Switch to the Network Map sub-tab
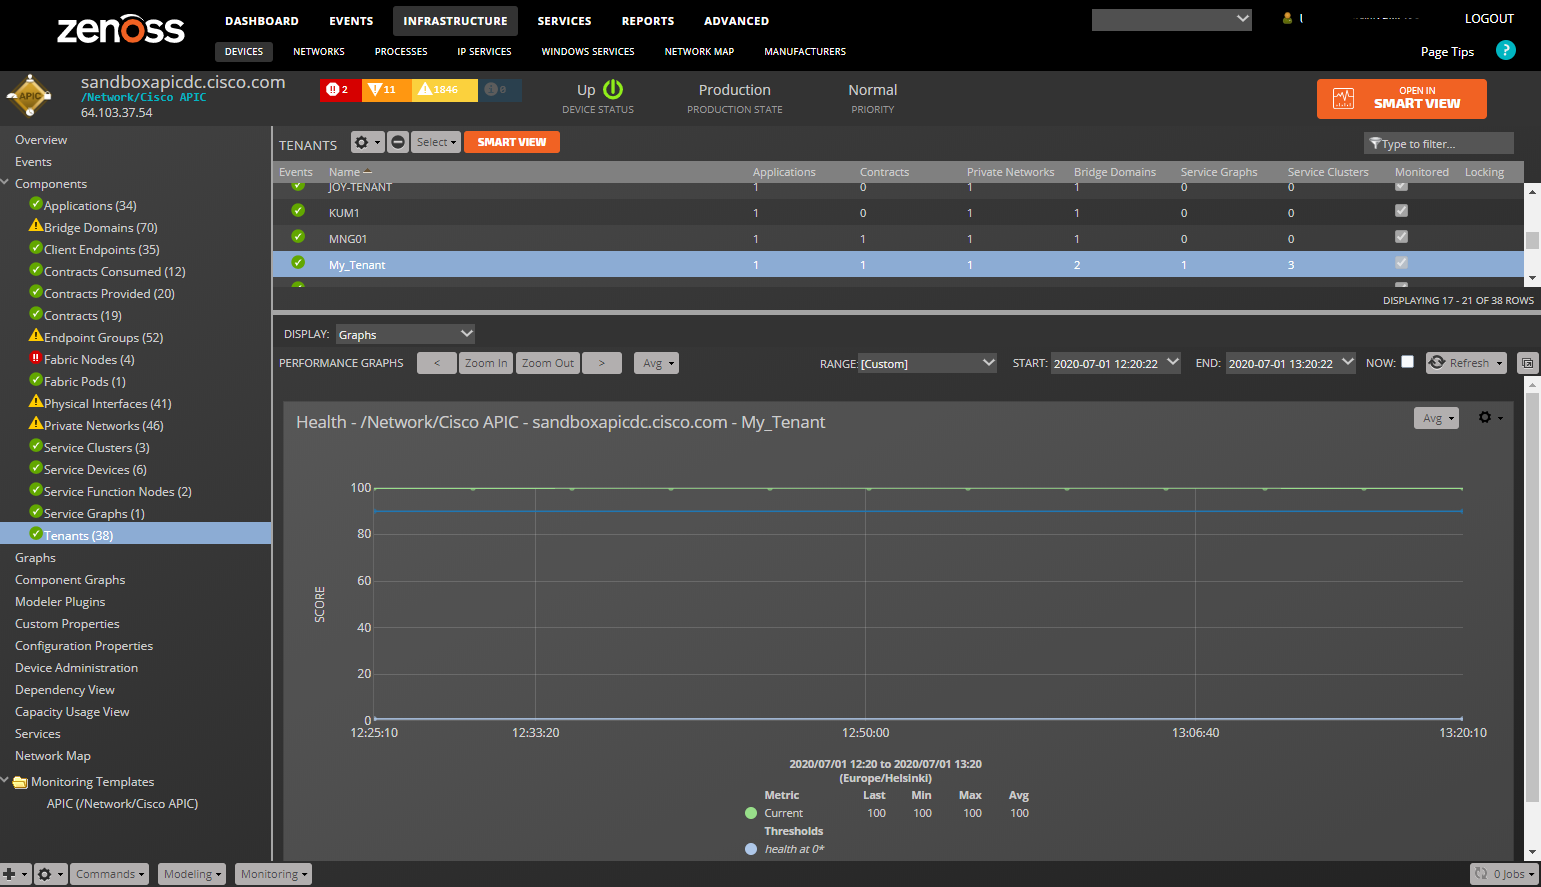Screen dimensions: 1541x887 [699, 52]
